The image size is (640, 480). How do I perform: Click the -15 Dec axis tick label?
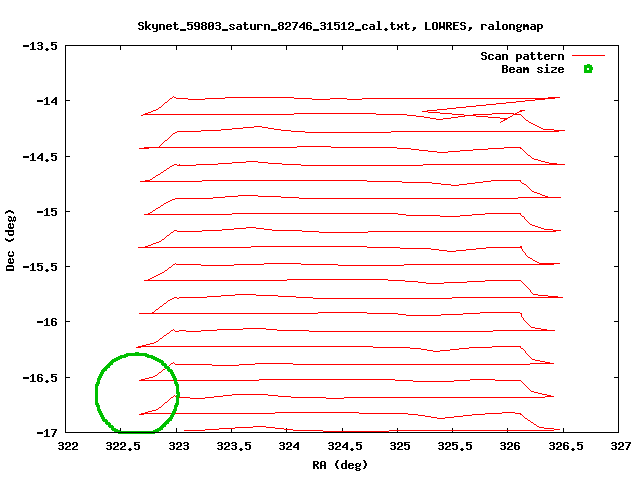(47, 212)
